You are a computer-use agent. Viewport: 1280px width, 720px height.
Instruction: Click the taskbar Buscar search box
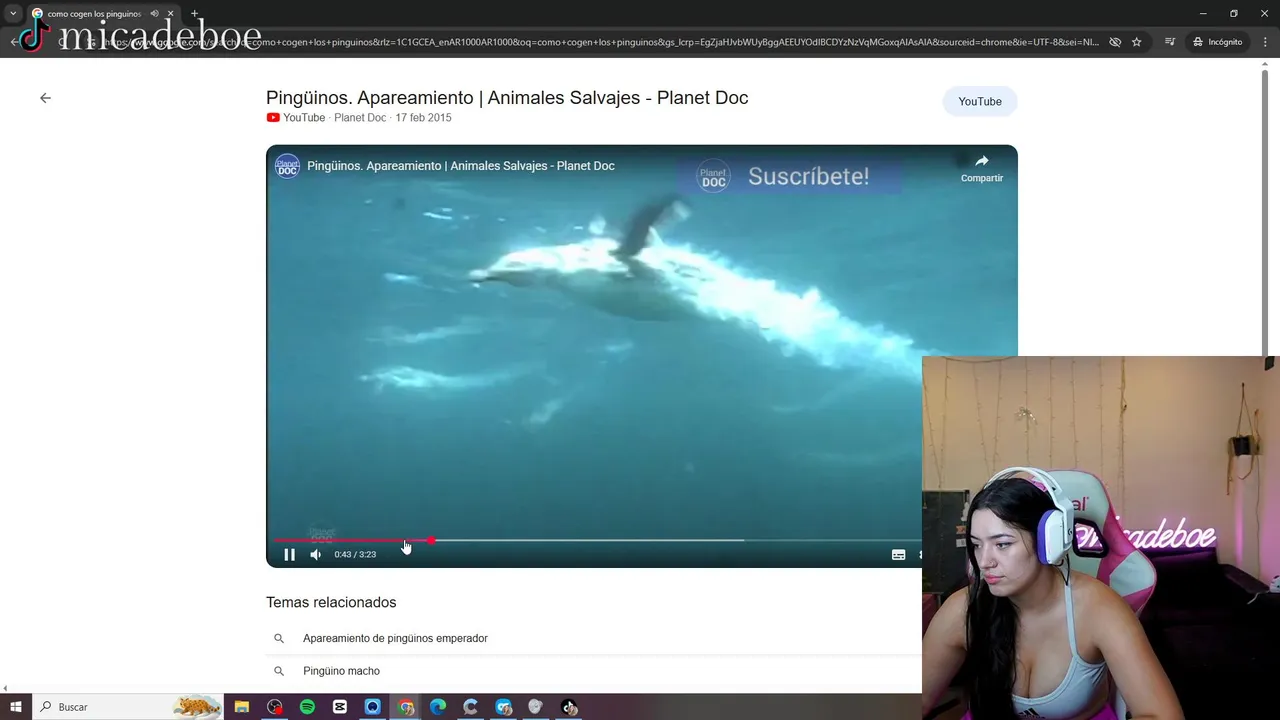(x=128, y=707)
